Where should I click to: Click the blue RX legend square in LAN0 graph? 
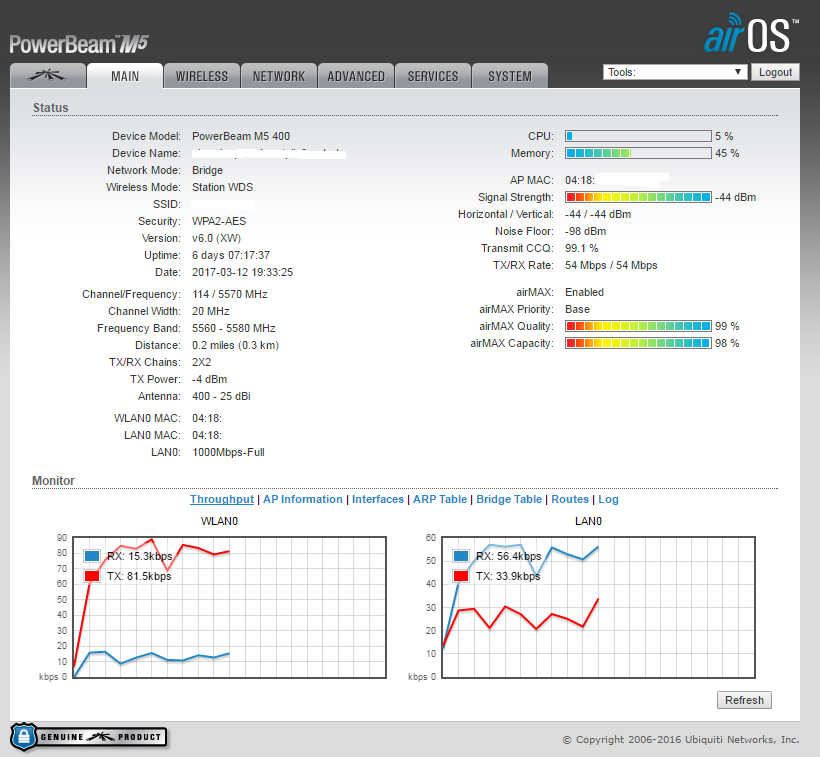click(x=461, y=556)
